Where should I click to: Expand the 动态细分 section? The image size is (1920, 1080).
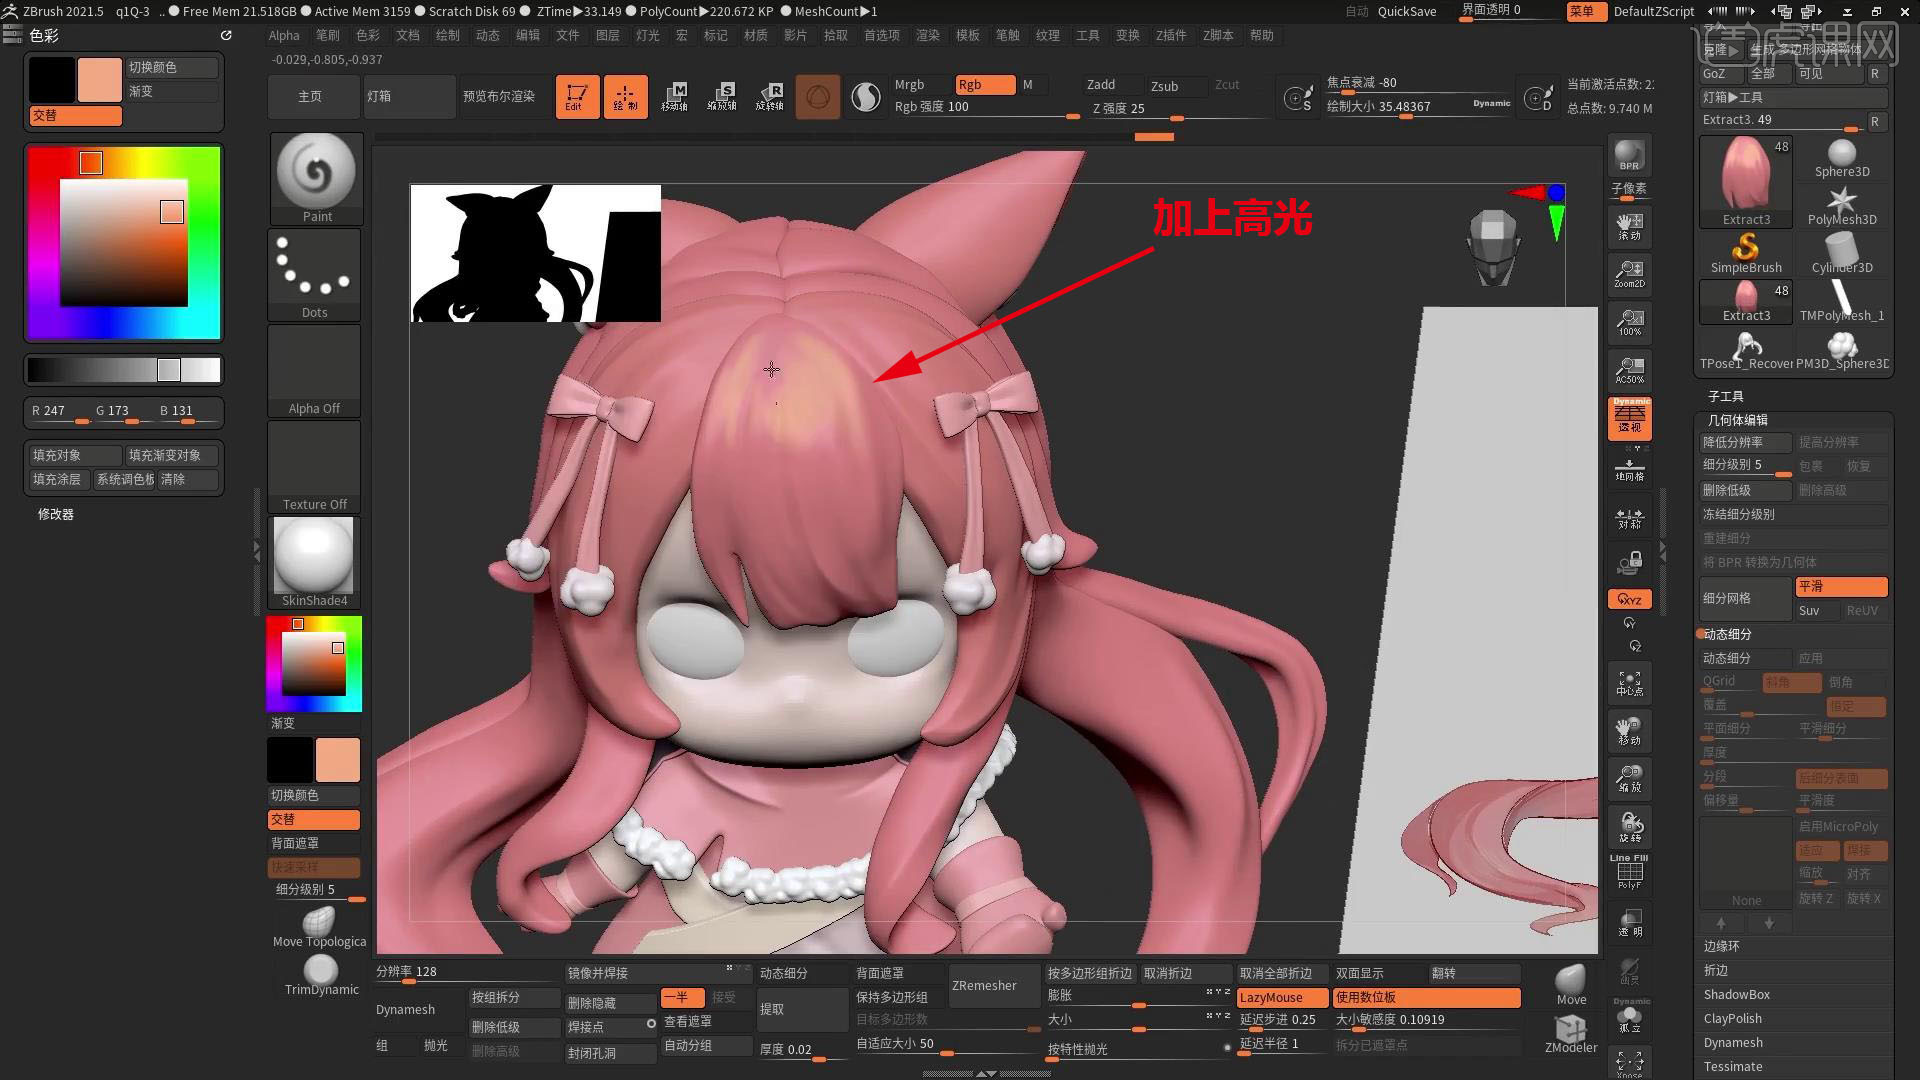(x=1727, y=634)
